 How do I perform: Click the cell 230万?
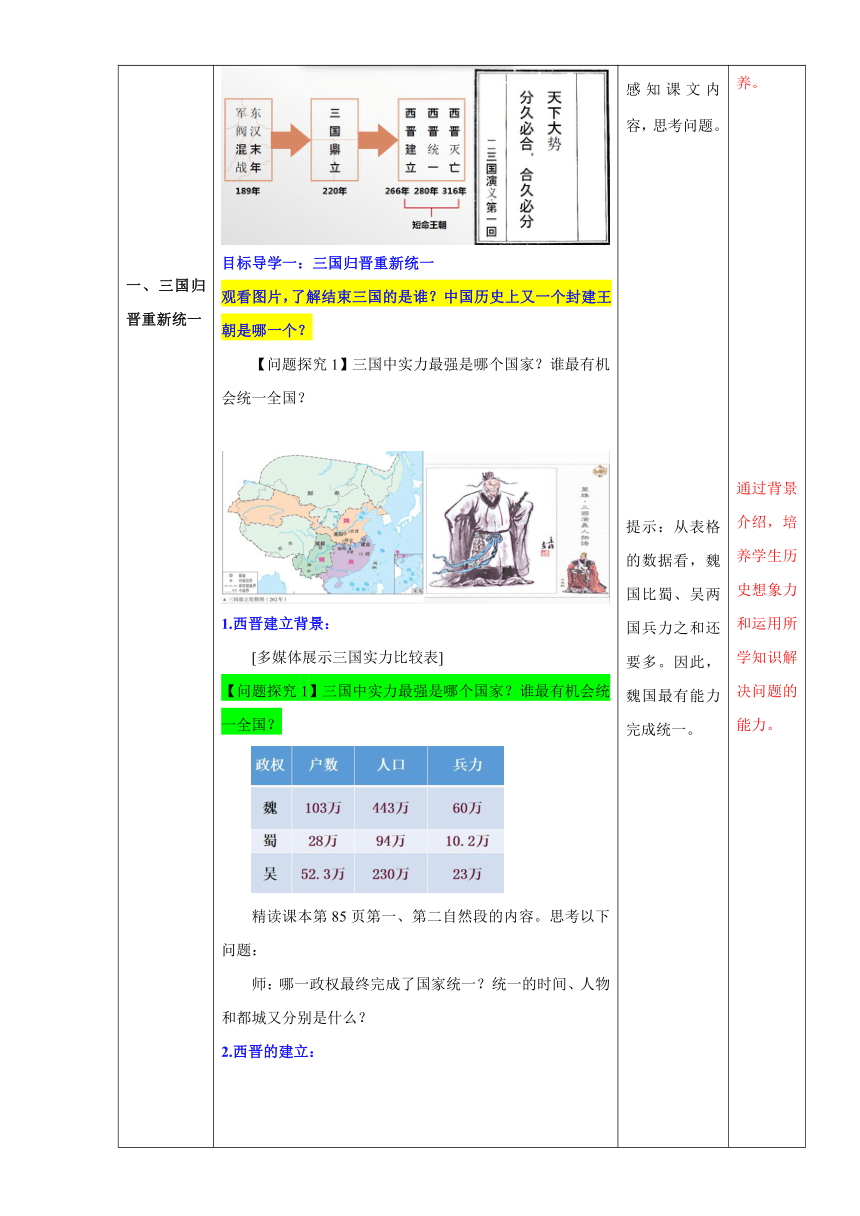[390, 873]
